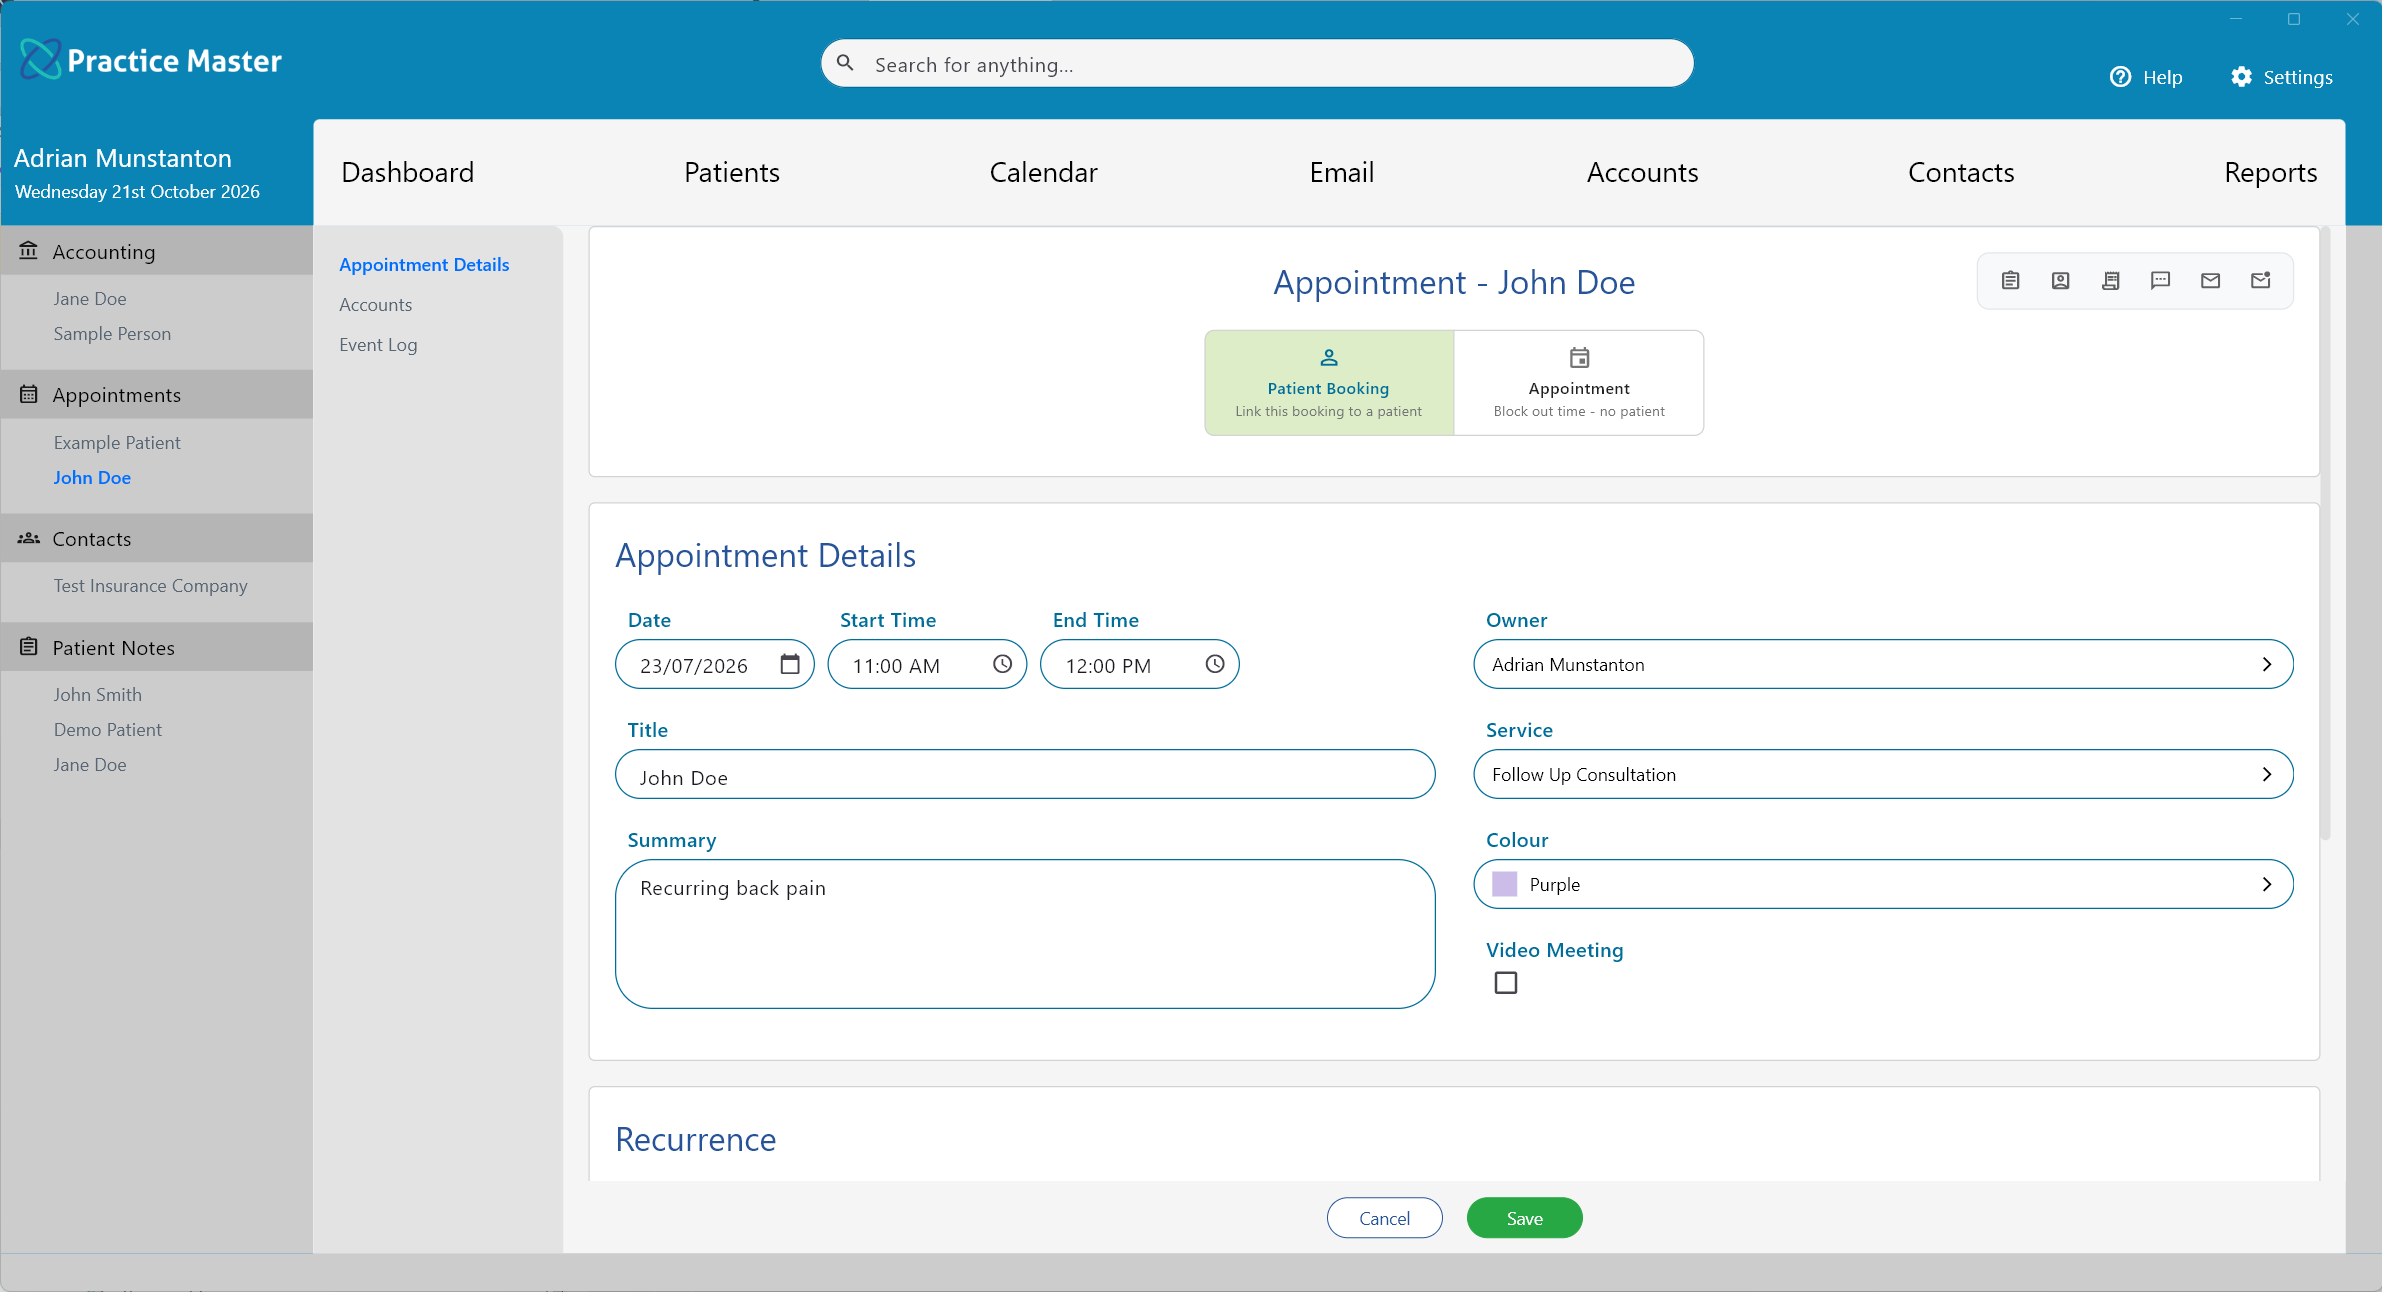2382x1292 pixels.
Task: Click the Save button
Action: click(1524, 1217)
